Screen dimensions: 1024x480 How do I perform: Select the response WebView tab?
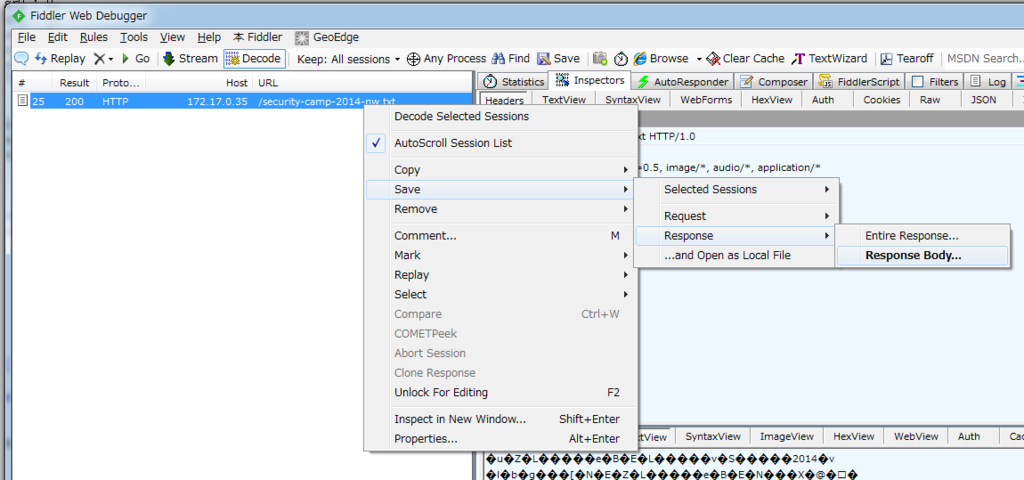(x=916, y=436)
